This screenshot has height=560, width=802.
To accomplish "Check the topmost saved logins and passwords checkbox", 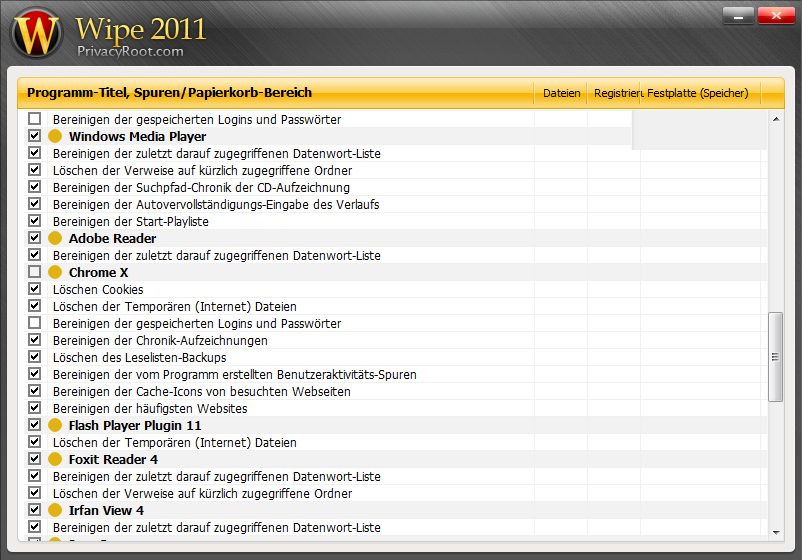I will coord(34,119).
